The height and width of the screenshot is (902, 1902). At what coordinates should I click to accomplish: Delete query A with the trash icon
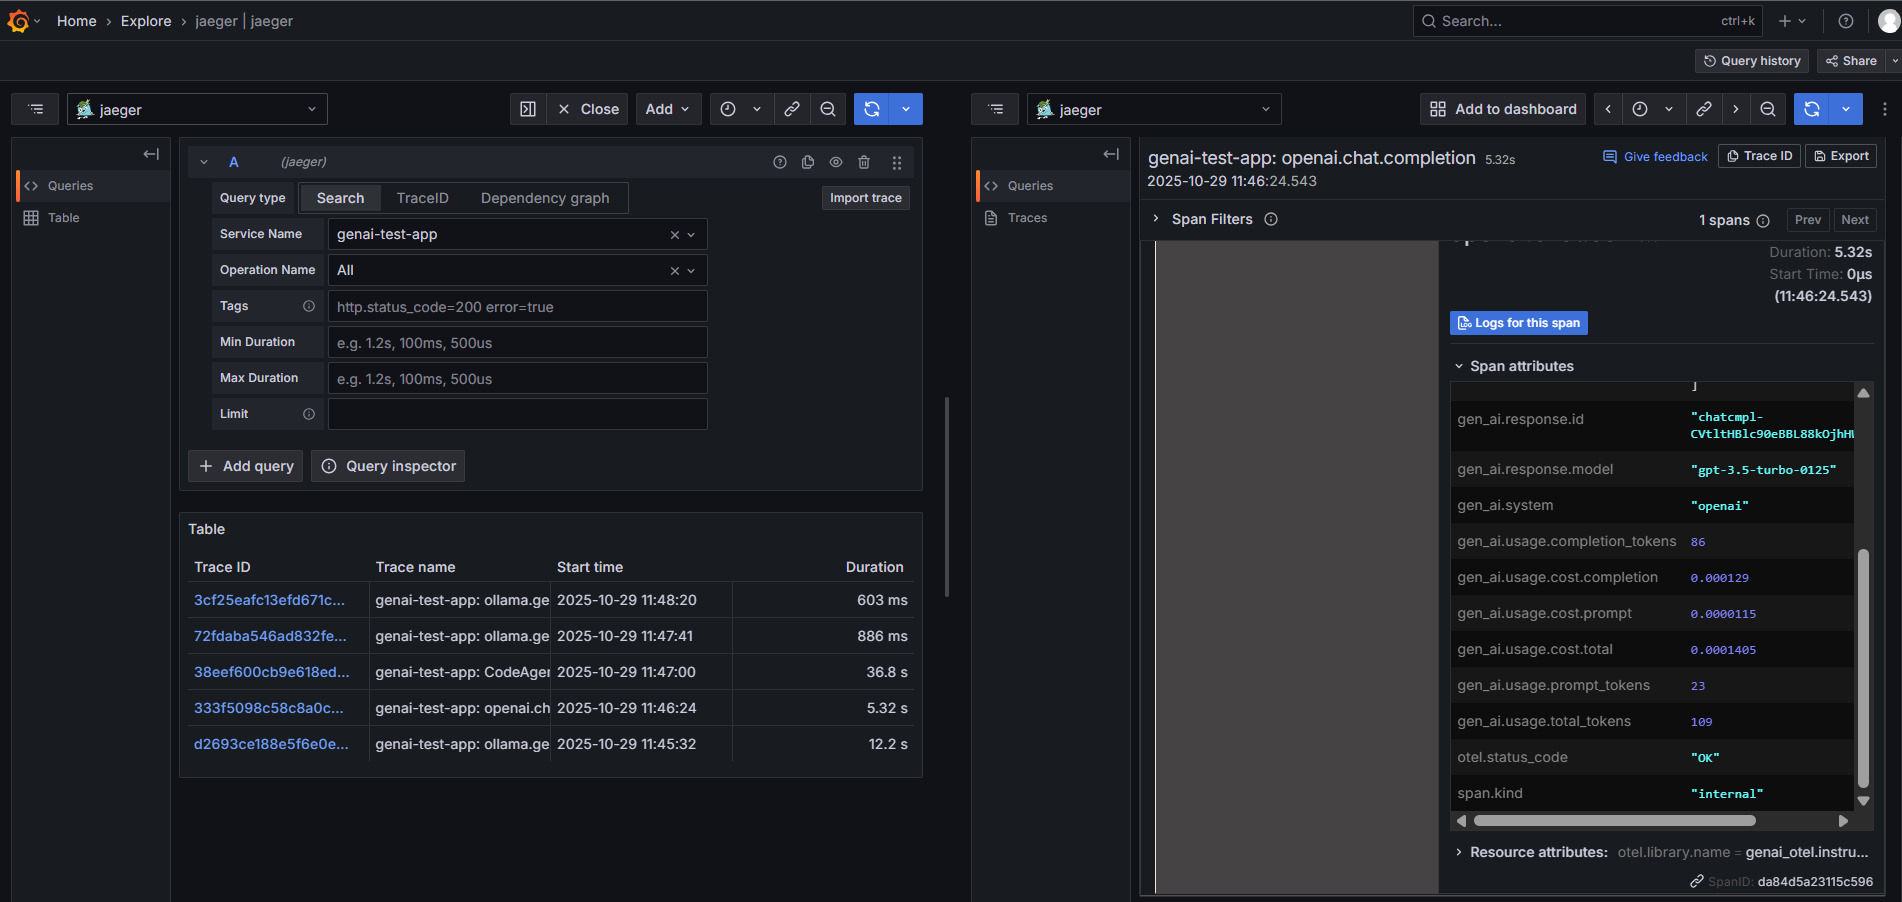pos(864,162)
